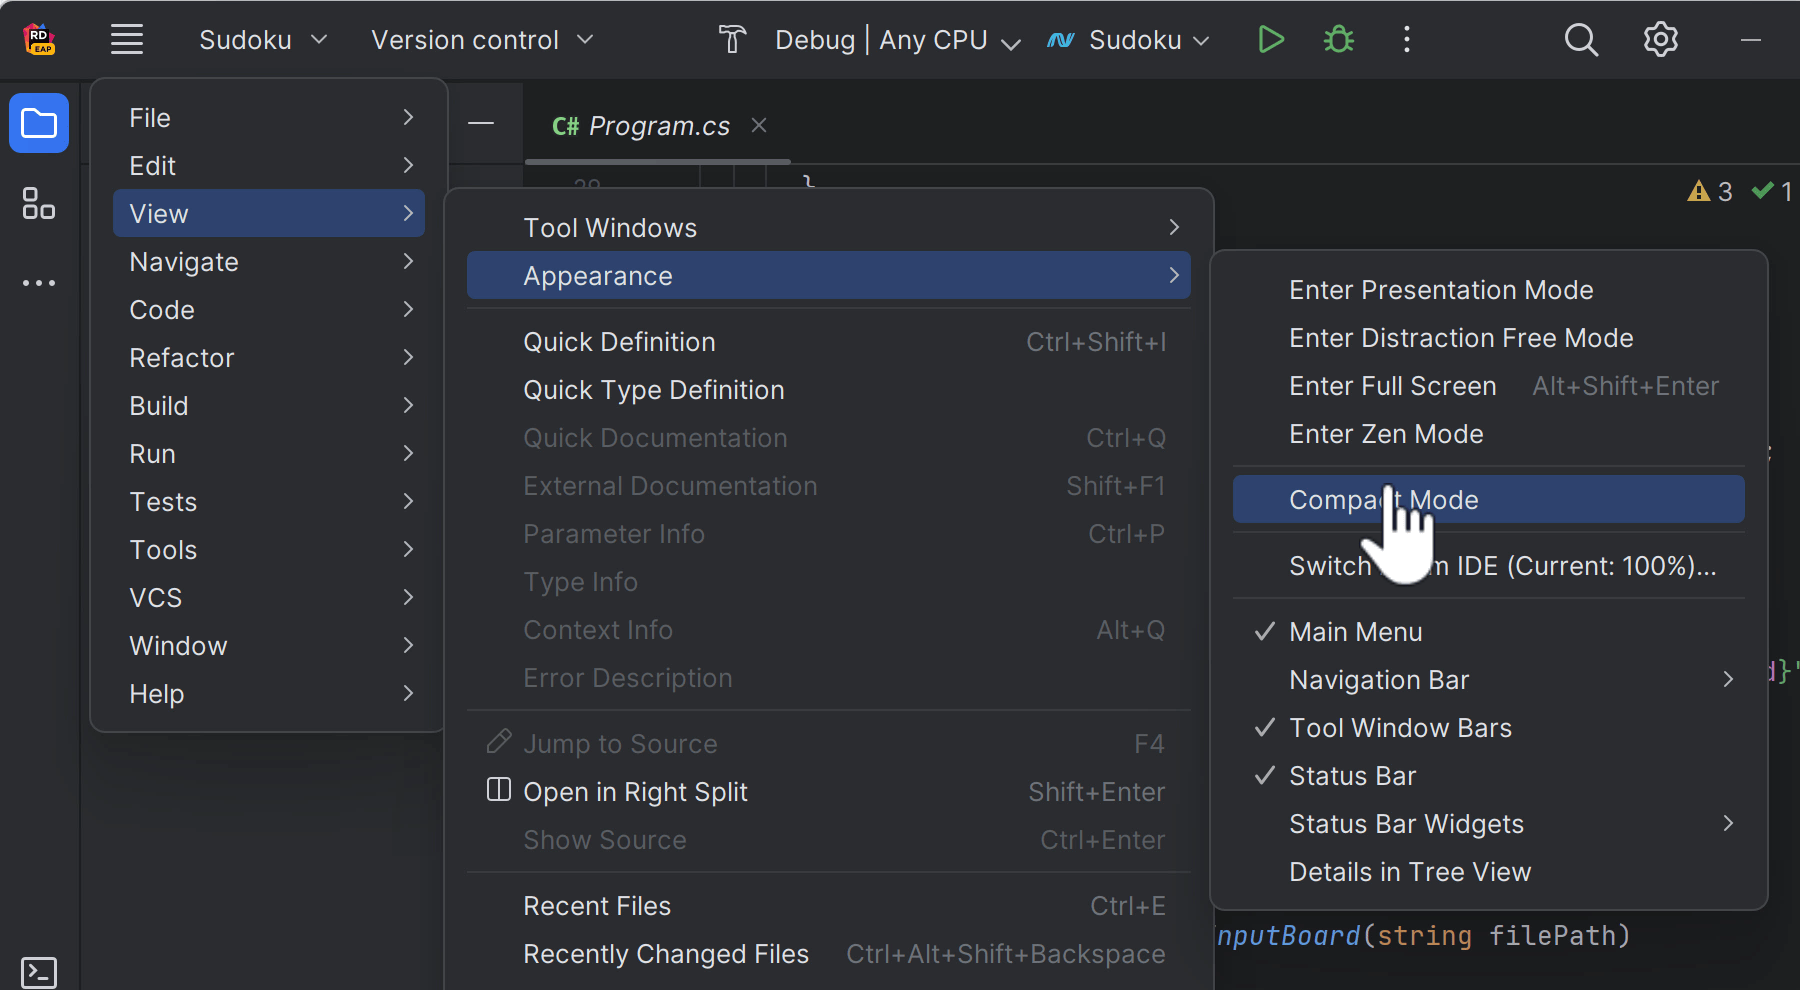Viewport: 1800px width, 990px height.
Task: Open the IDE settings gear
Action: coord(1660,40)
